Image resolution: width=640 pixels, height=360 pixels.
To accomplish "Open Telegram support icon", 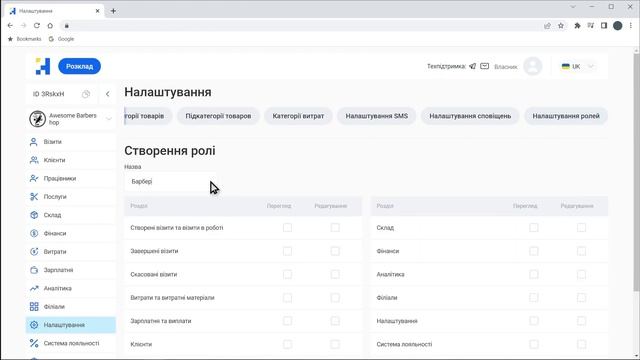I will tap(472, 66).
